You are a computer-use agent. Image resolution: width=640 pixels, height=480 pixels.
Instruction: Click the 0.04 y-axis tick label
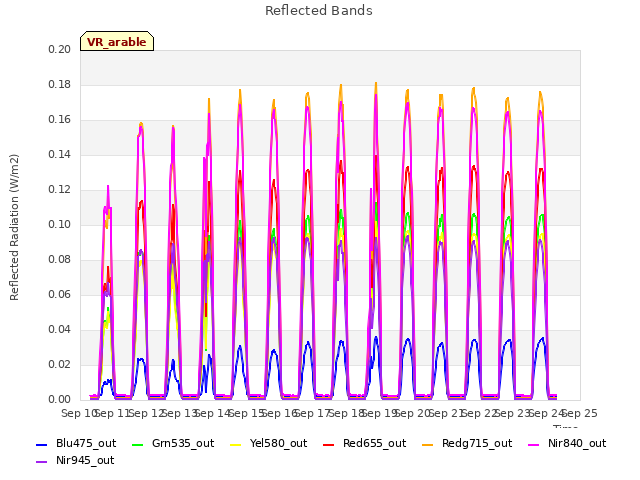(60, 330)
